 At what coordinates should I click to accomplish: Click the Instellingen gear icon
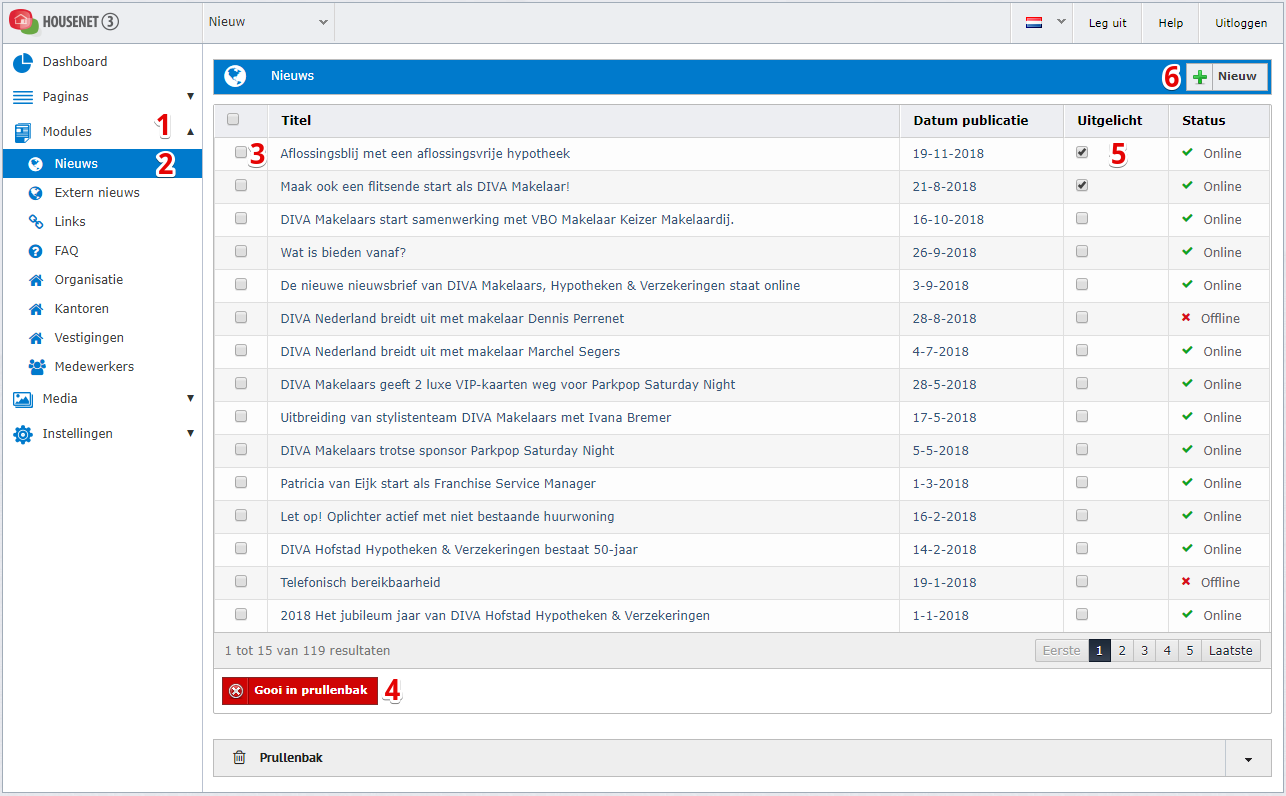click(x=22, y=434)
